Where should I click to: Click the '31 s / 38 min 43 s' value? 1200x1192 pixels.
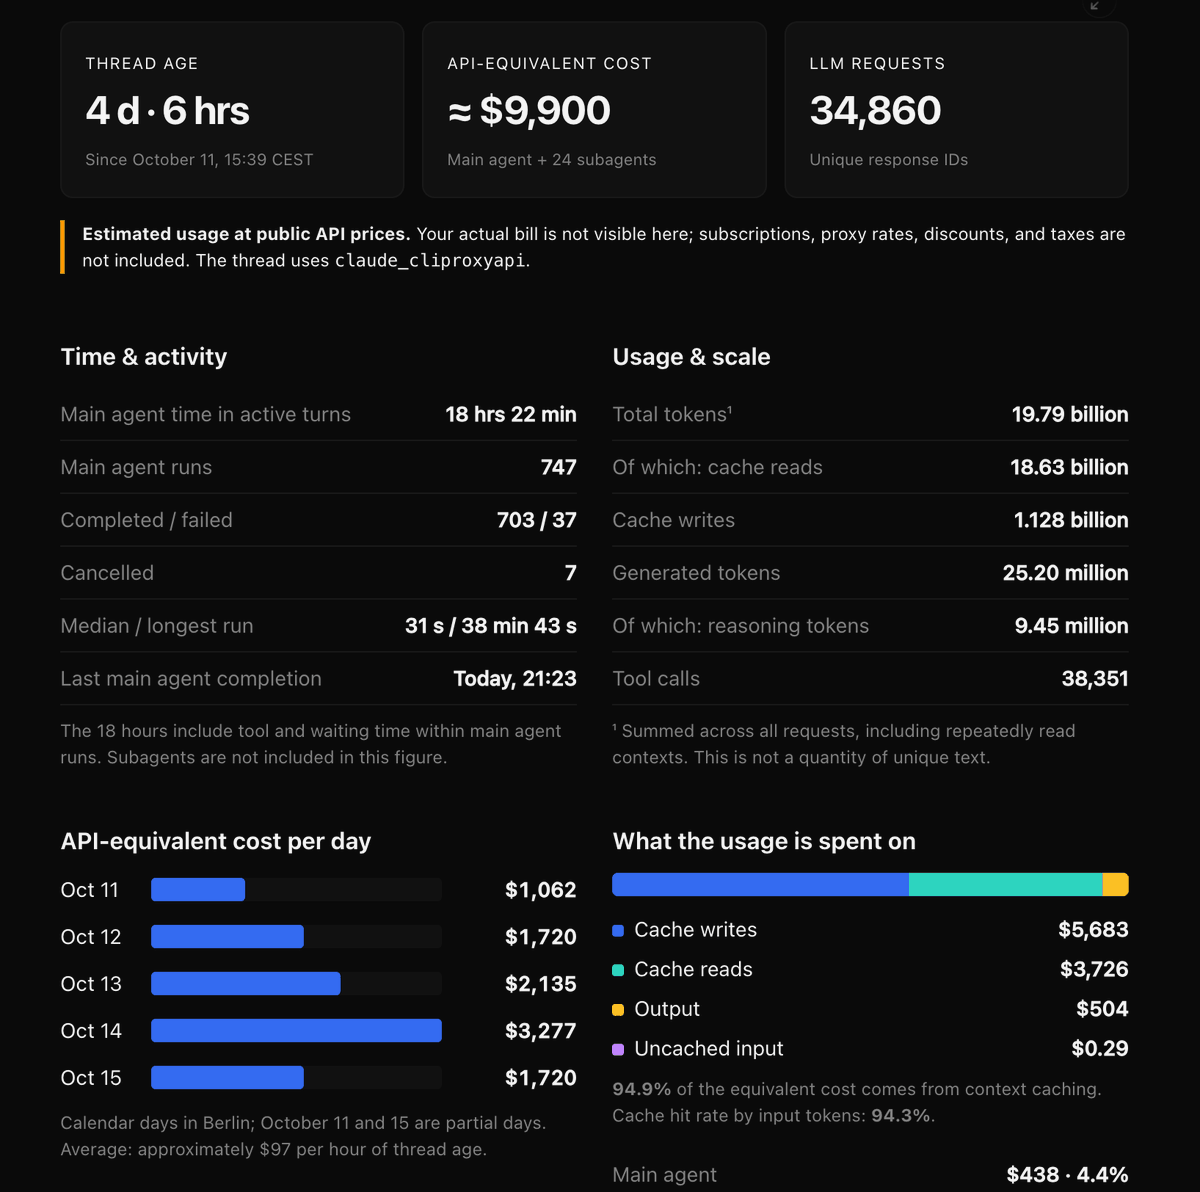(x=491, y=626)
